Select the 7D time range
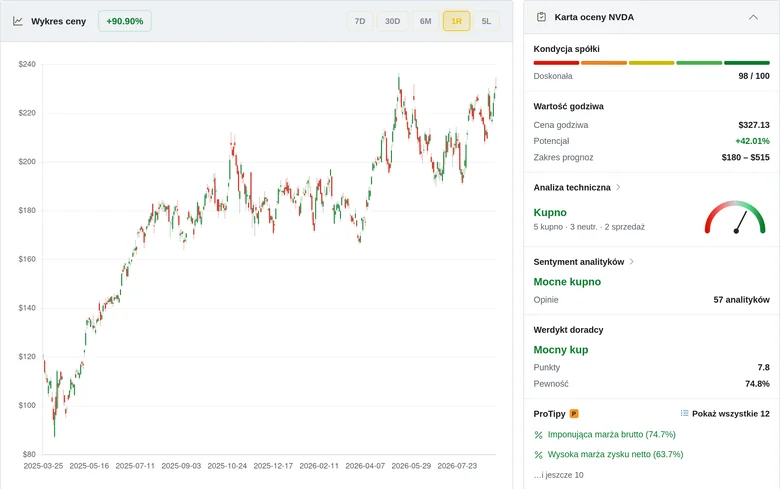This screenshot has height=489, width=780. pos(360,21)
